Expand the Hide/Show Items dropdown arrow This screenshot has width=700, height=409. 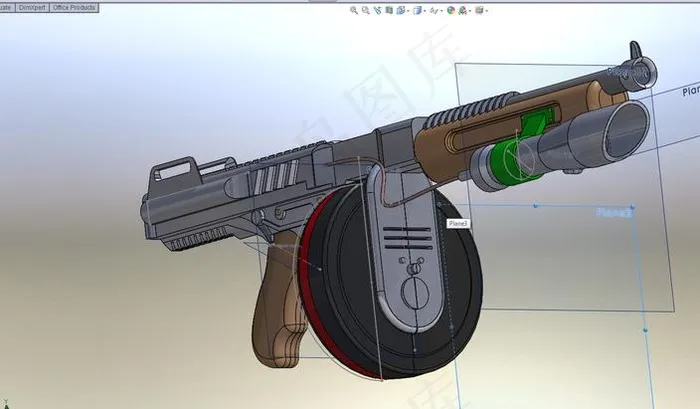[x=442, y=11]
